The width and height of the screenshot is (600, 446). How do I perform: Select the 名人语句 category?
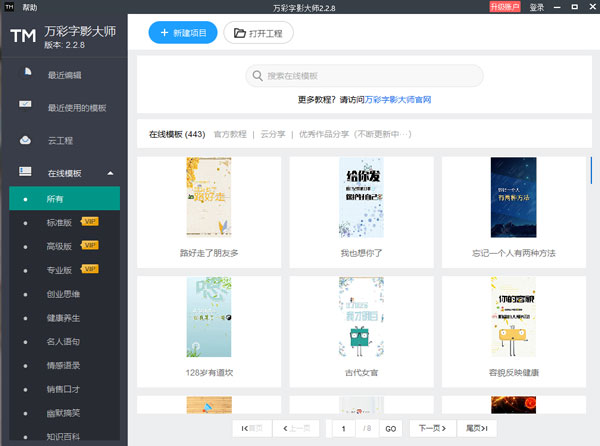tap(64, 341)
